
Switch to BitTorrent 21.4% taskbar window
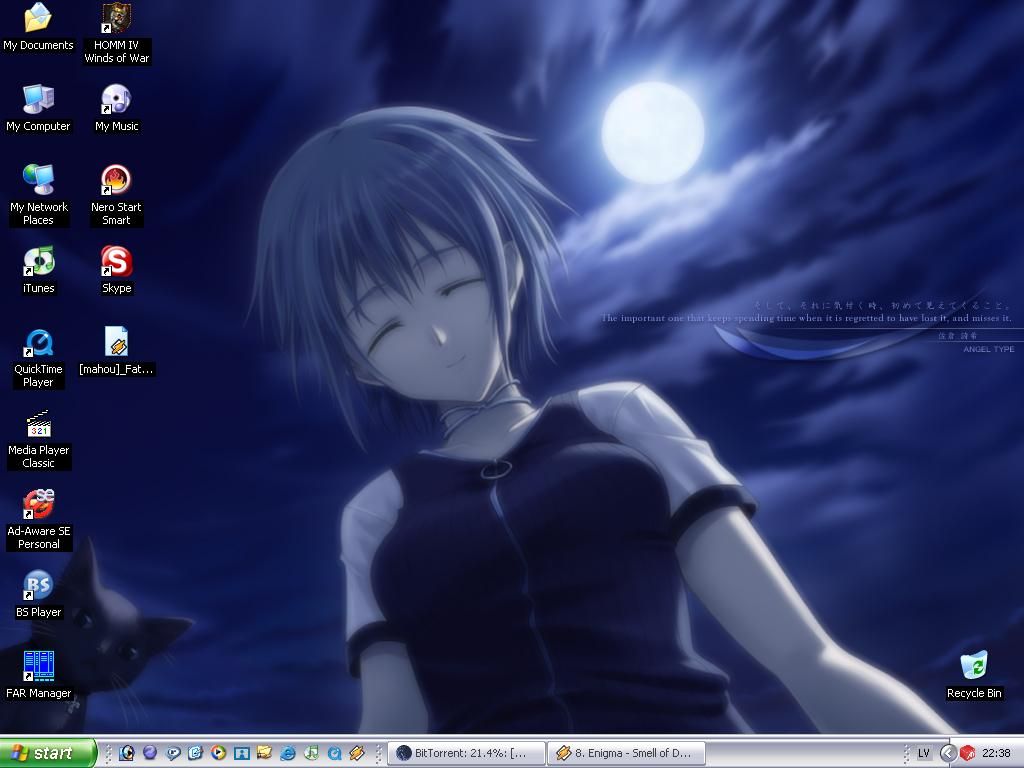click(x=467, y=753)
